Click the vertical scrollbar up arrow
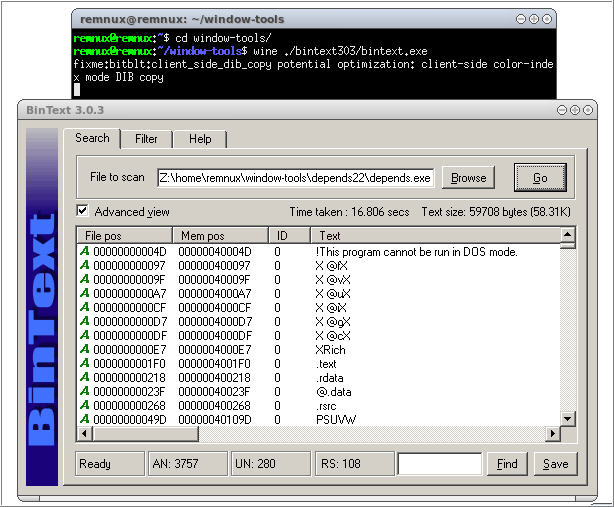Screen dimensions: 614x507 tap(567, 235)
